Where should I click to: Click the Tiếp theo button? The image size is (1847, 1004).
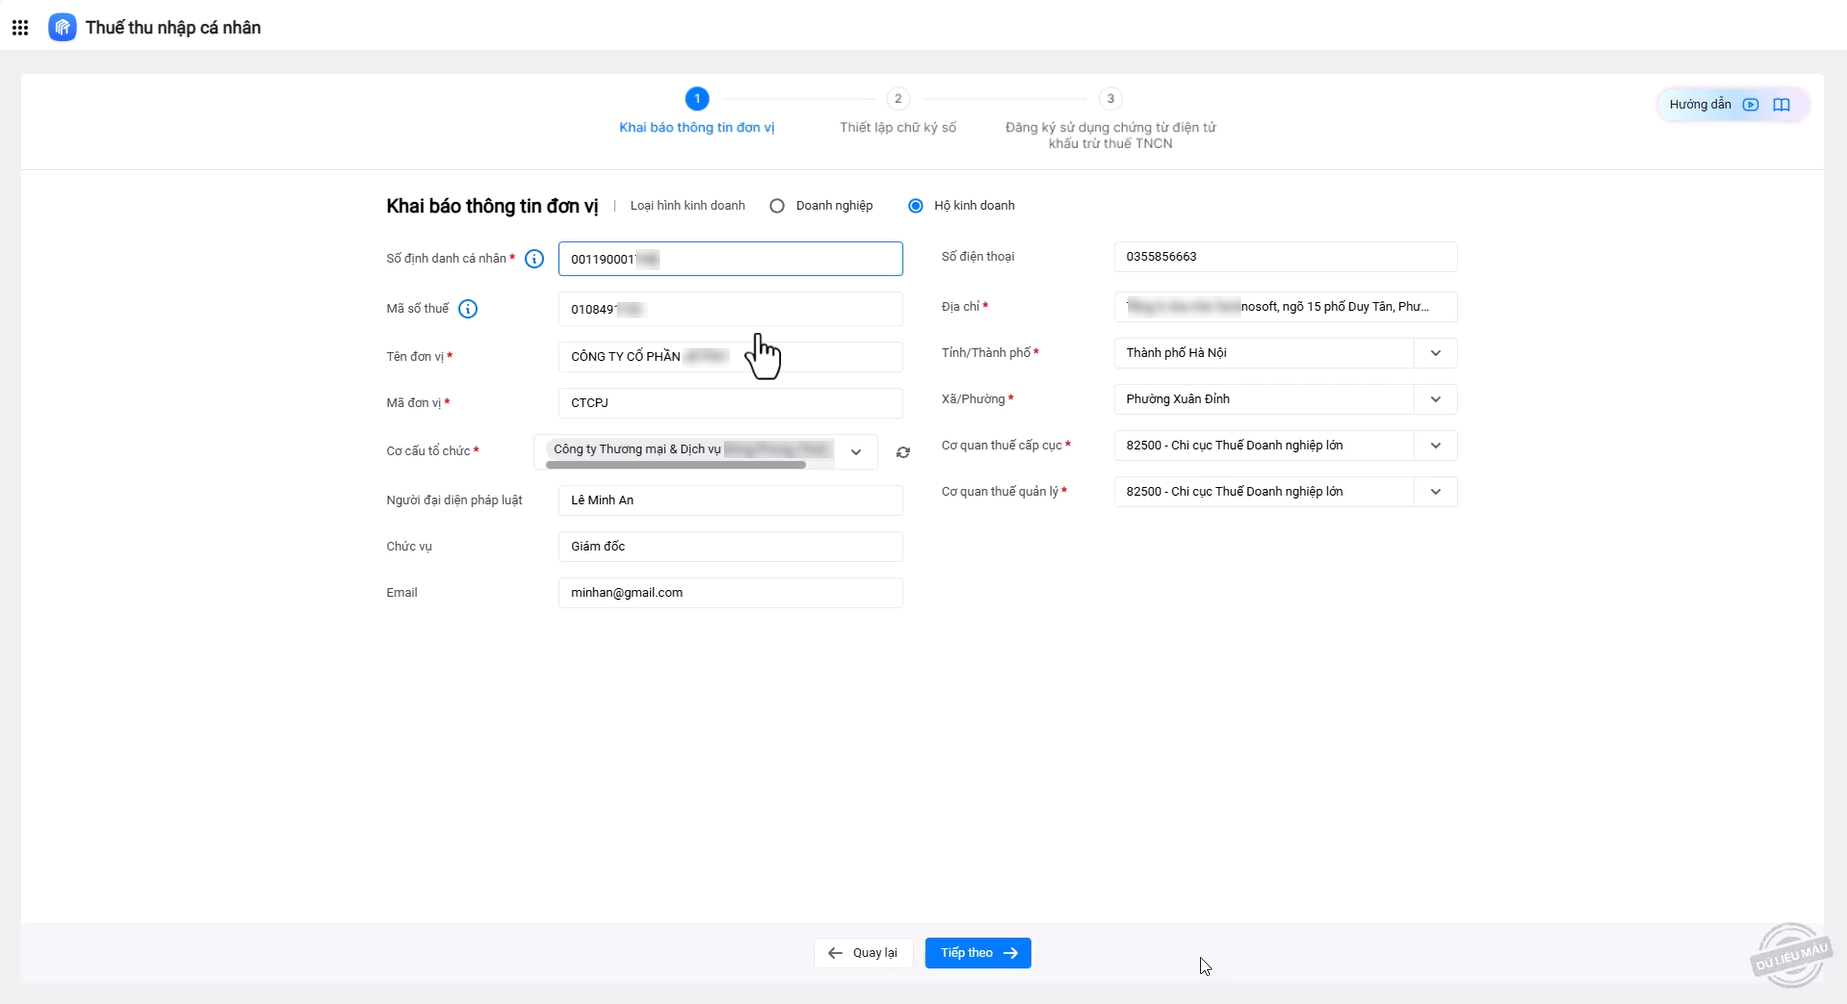point(977,953)
